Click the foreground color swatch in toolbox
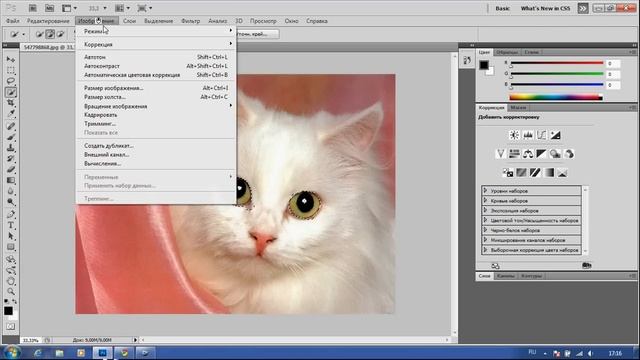 pyautogui.click(x=8, y=311)
